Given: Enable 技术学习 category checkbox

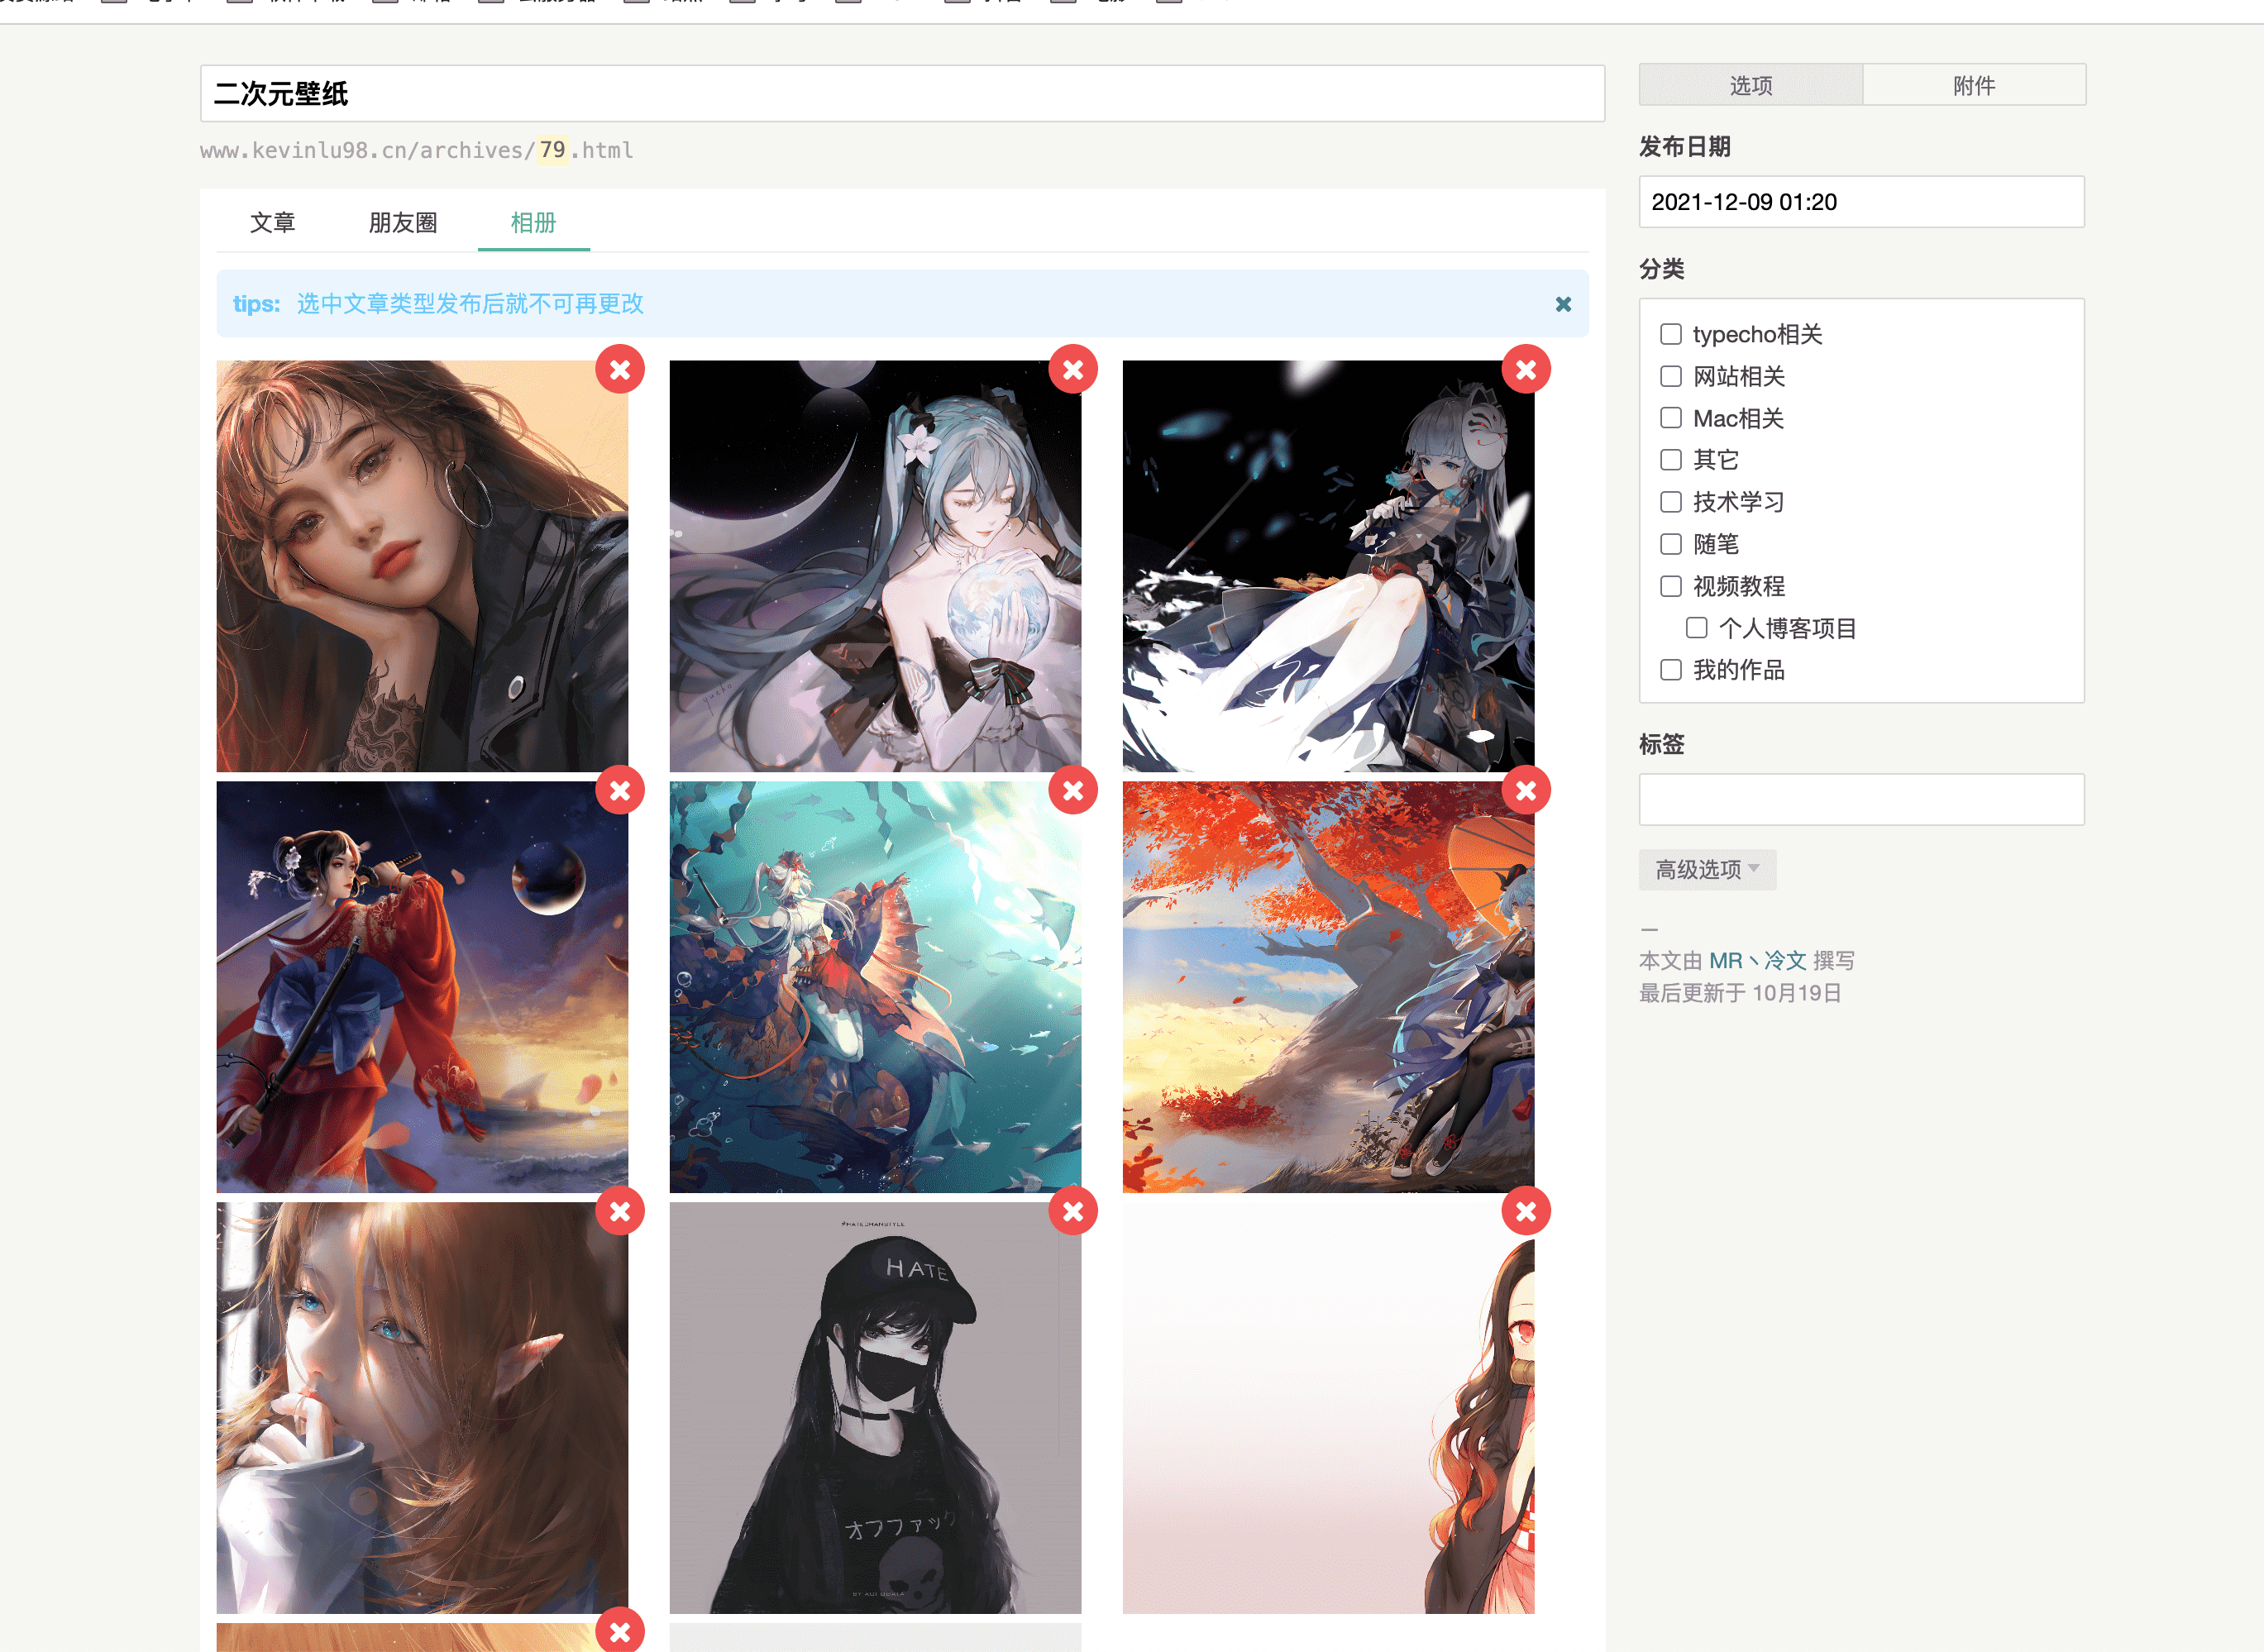Looking at the screenshot, I should coord(1672,501).
